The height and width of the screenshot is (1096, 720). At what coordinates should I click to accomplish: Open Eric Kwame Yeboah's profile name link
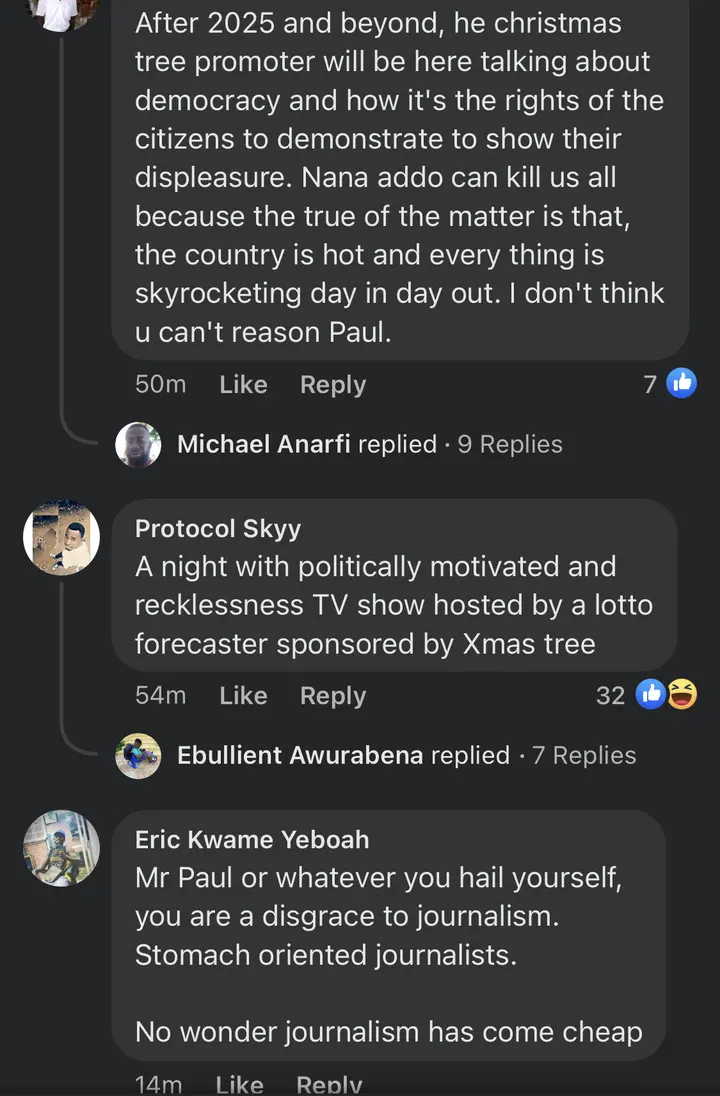252,840
